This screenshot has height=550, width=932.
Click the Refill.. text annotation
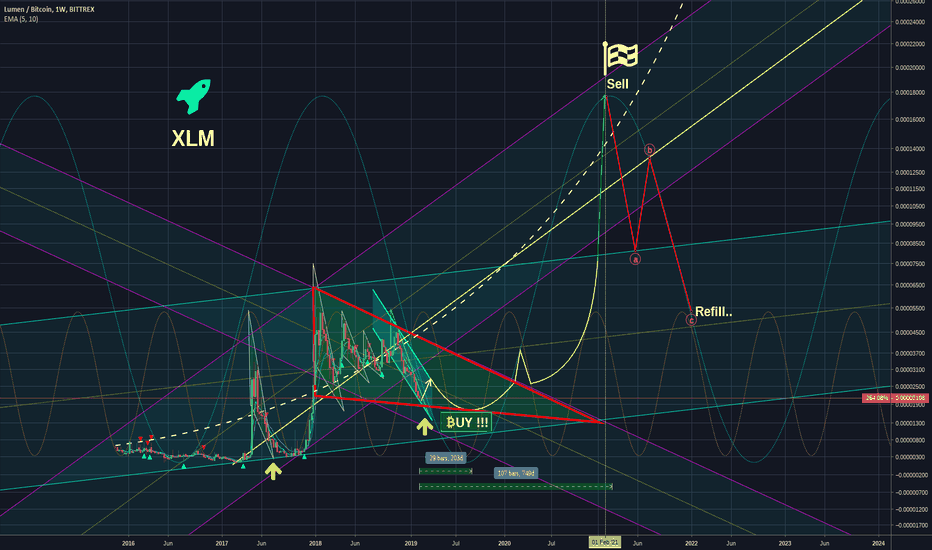pos(713,312)
